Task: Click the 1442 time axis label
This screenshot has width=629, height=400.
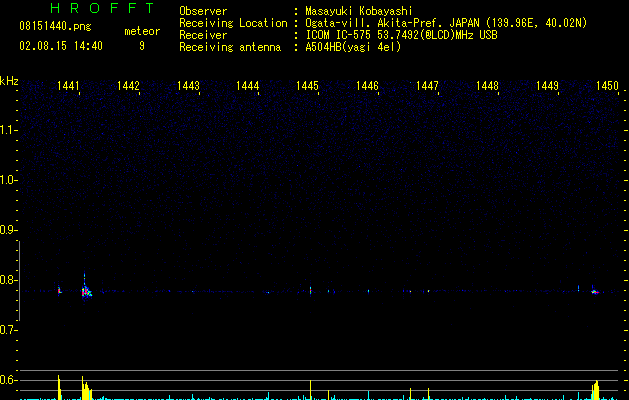Action: pyautogui.click(x=128, y=86)
